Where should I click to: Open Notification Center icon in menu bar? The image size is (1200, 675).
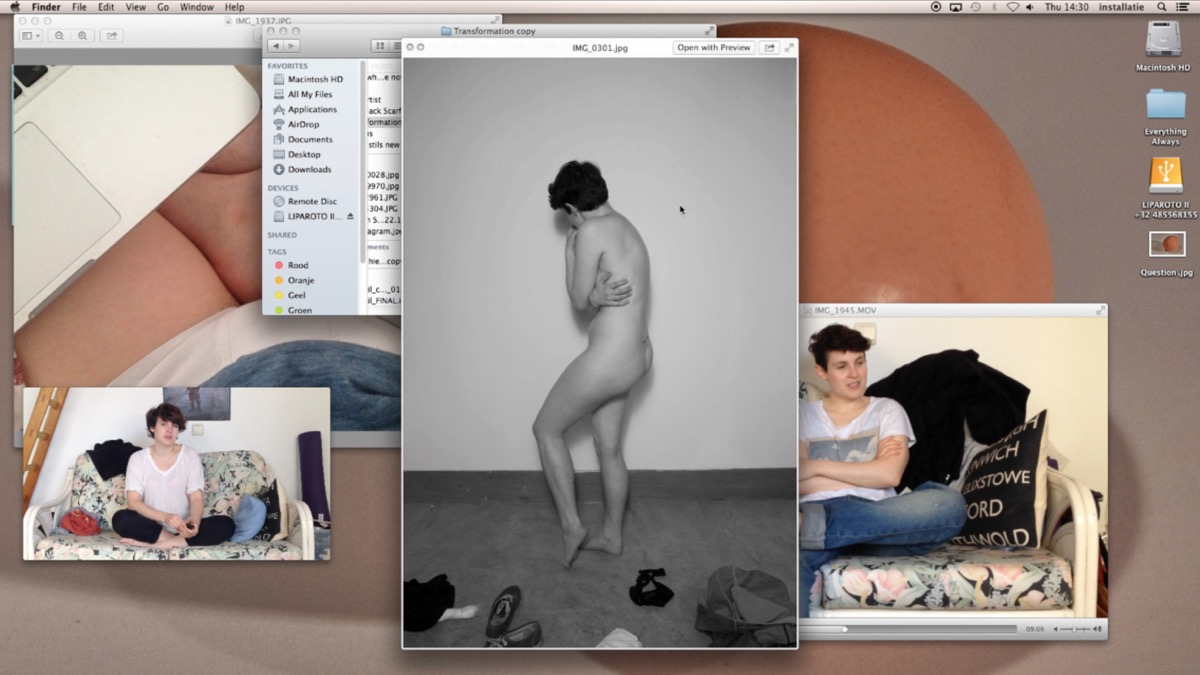click(1182, 7)
